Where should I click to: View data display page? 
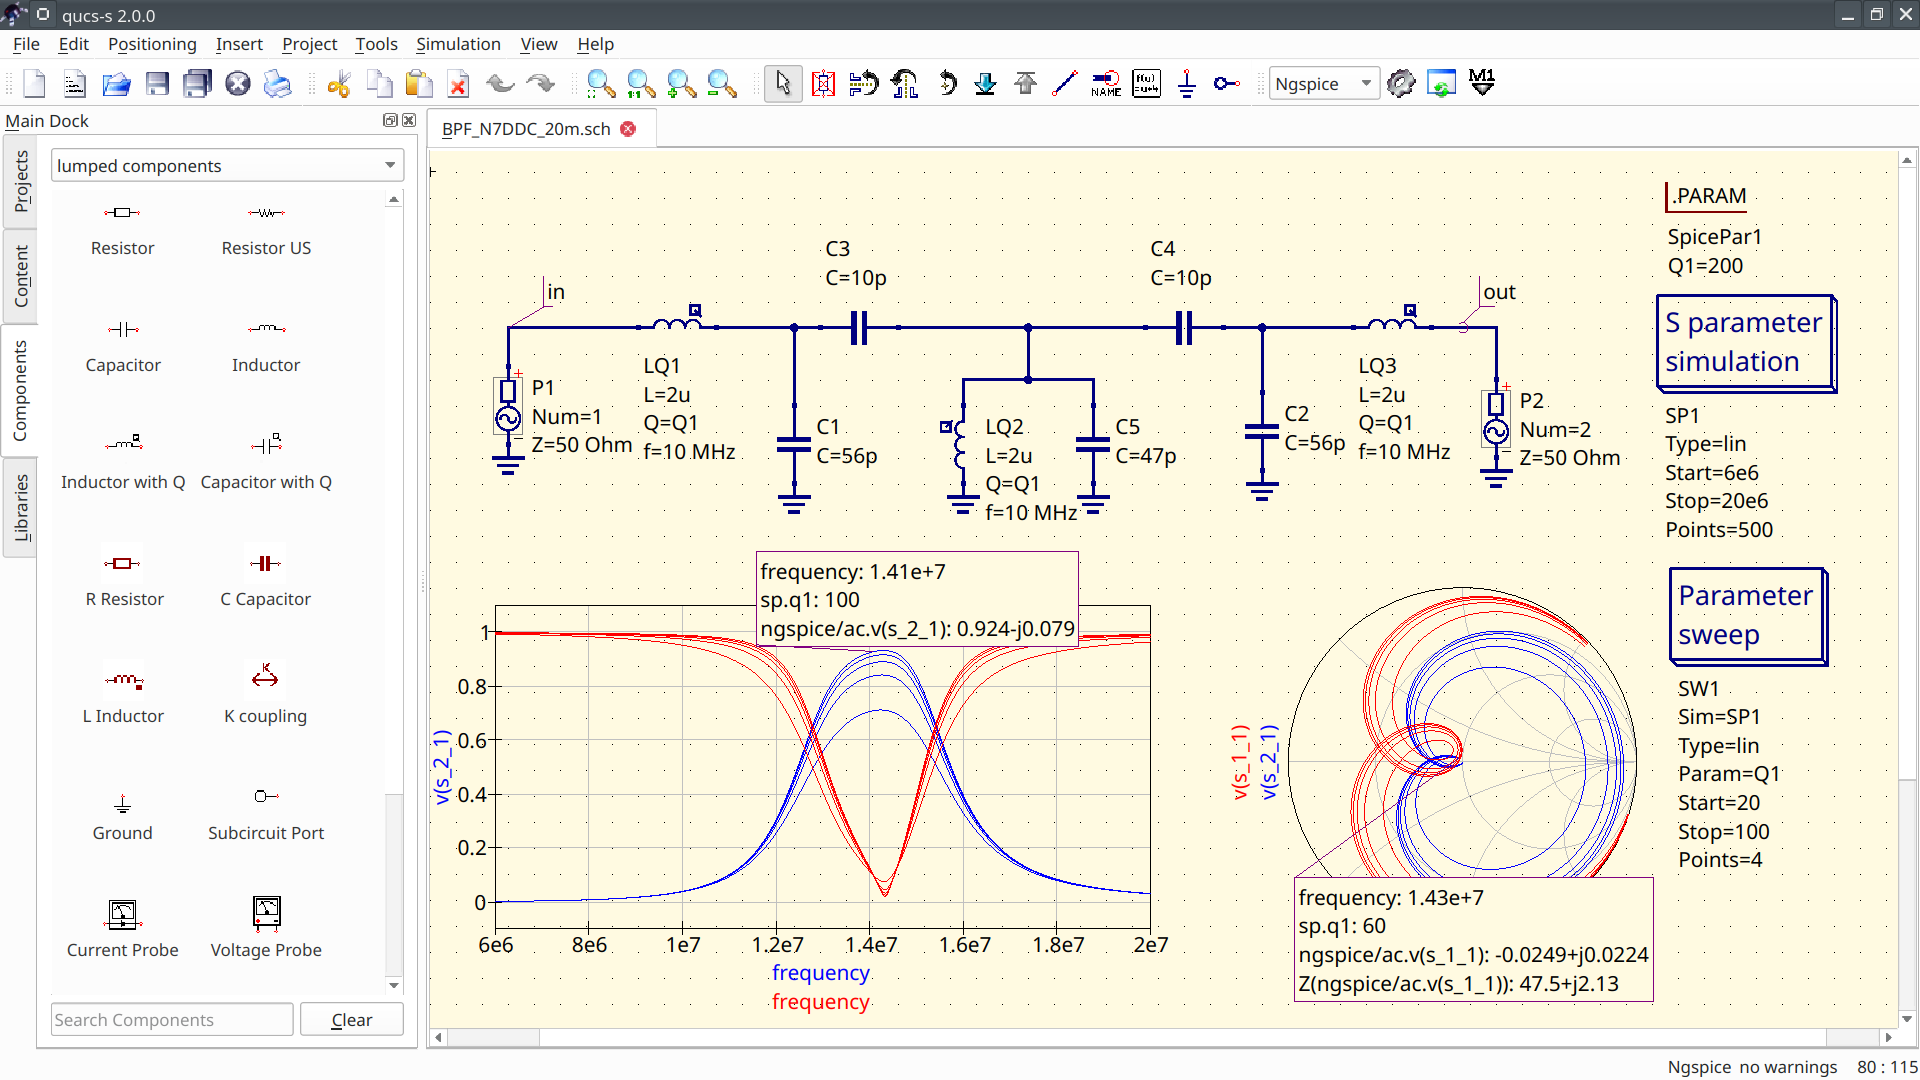tap(1441, 84)
